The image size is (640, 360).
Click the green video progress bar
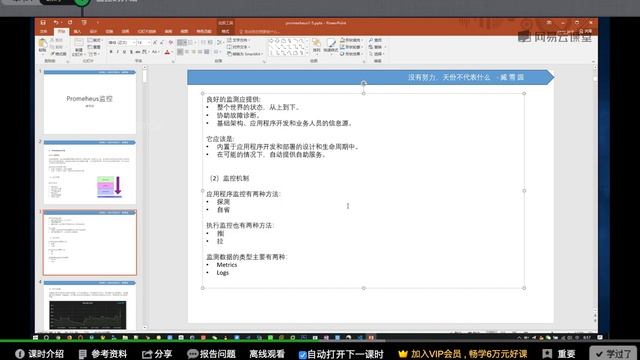pos(192,340)
